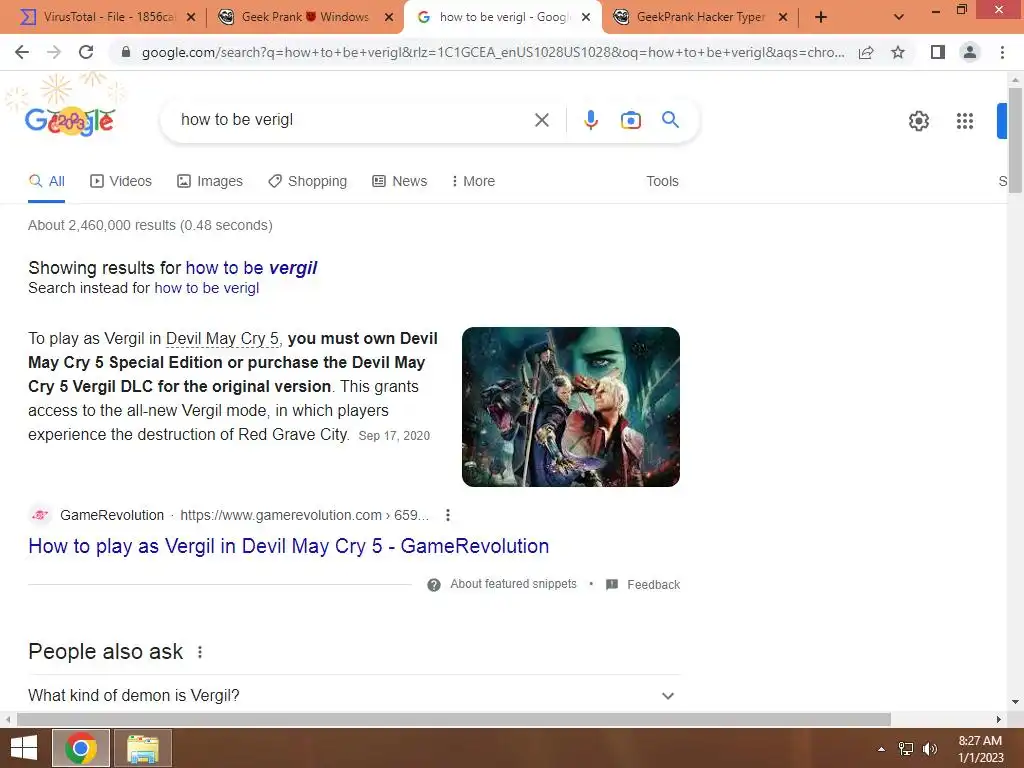Click the vertical scrollbar thumb
Screen dimensions: 1024x768
click(x=1015, y=140)
